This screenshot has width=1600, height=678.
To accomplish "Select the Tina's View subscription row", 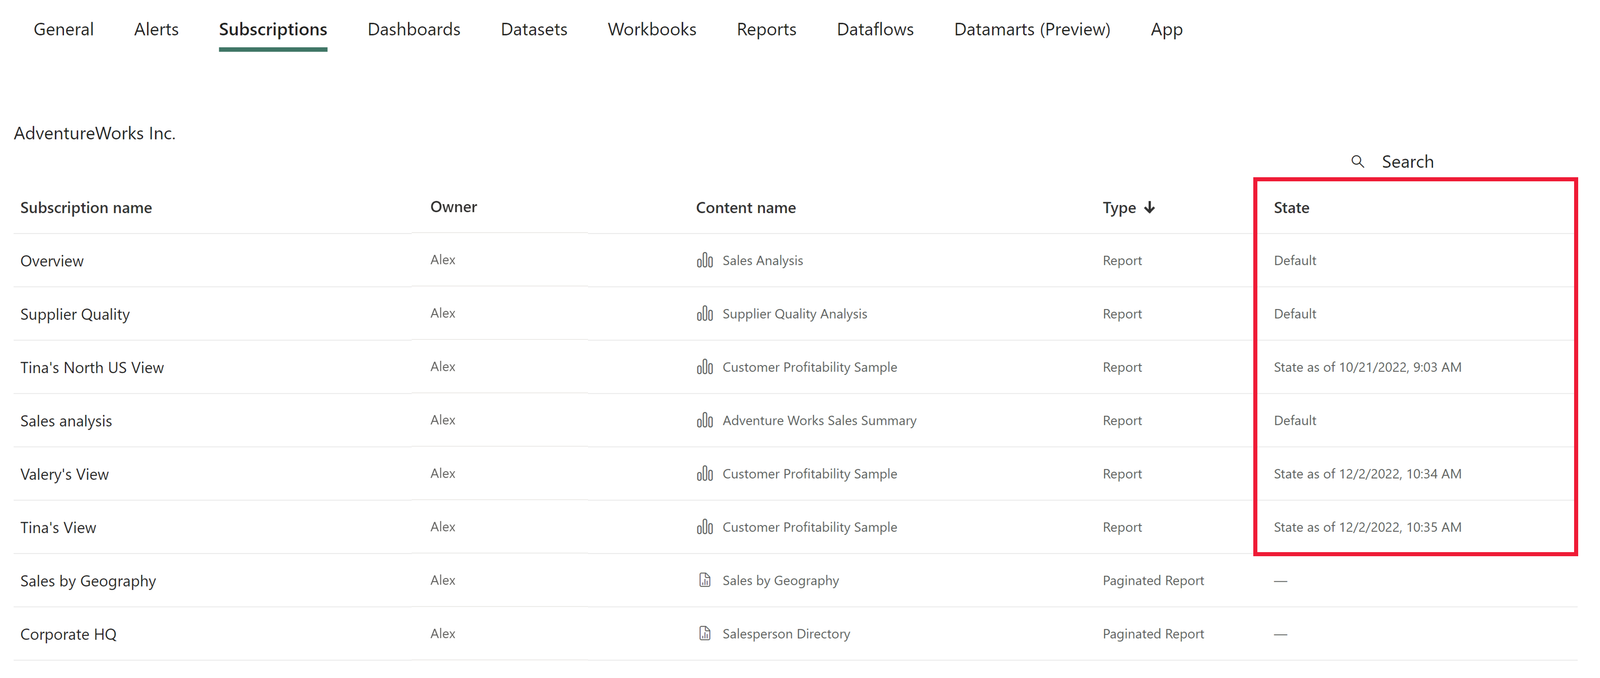I will pyautogui.click(x=795, y=527).
